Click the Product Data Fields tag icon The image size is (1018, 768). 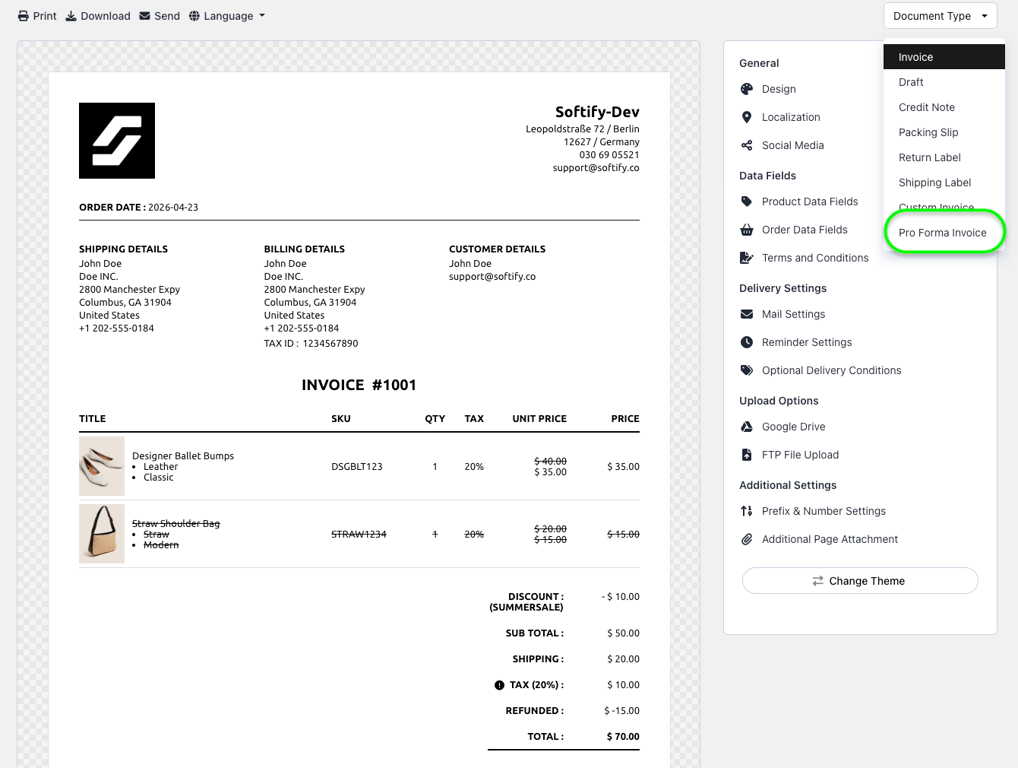tap(747, 201)
